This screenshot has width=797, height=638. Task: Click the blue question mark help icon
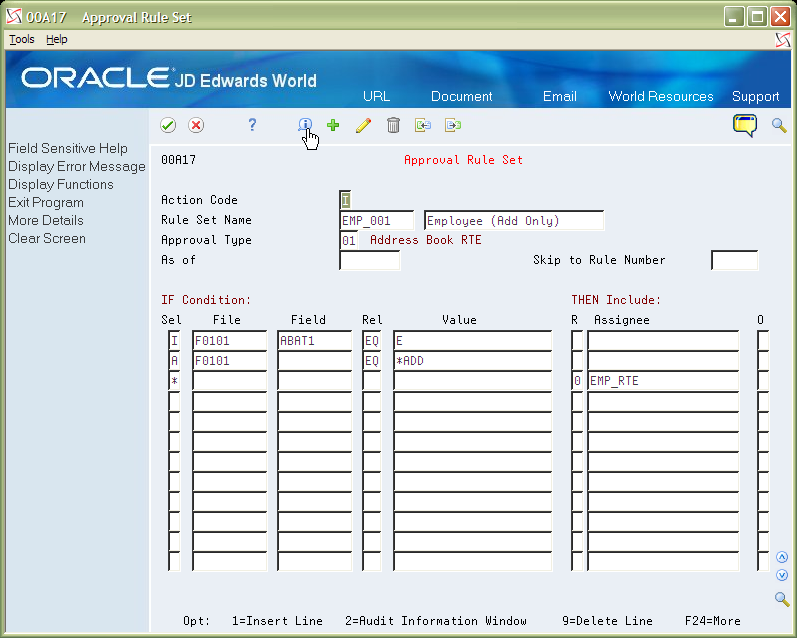pyautogui.click(x=252, y=125)
